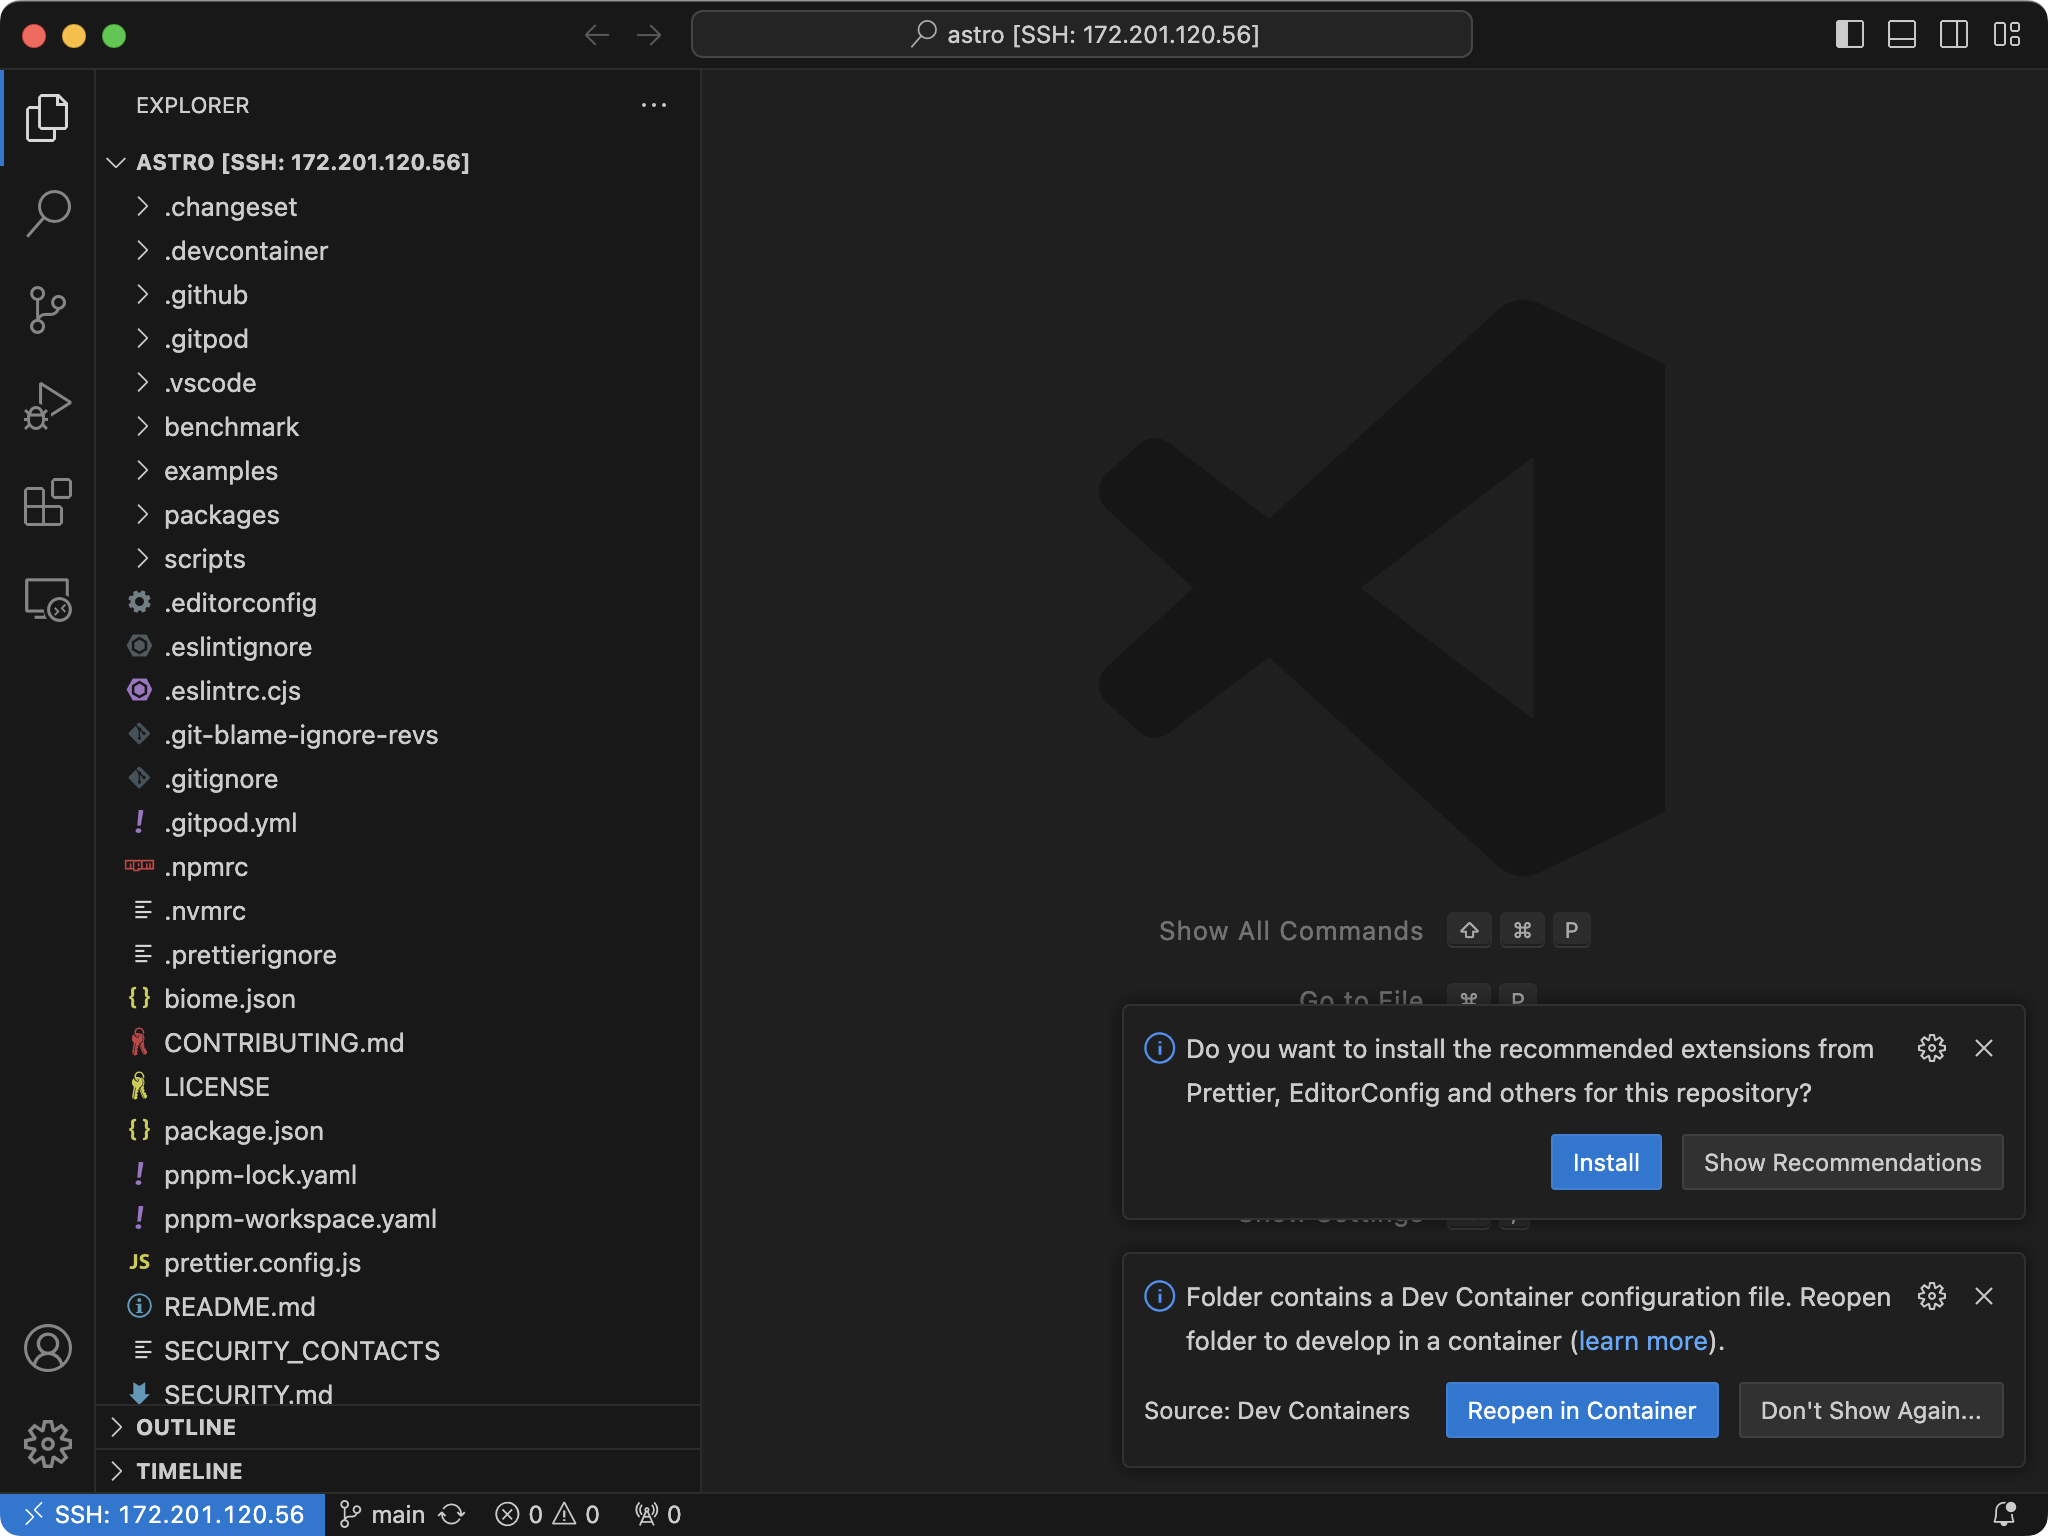Expand the scripts folder
This screenshot has height=1536, width=2048.
[398, 559]
